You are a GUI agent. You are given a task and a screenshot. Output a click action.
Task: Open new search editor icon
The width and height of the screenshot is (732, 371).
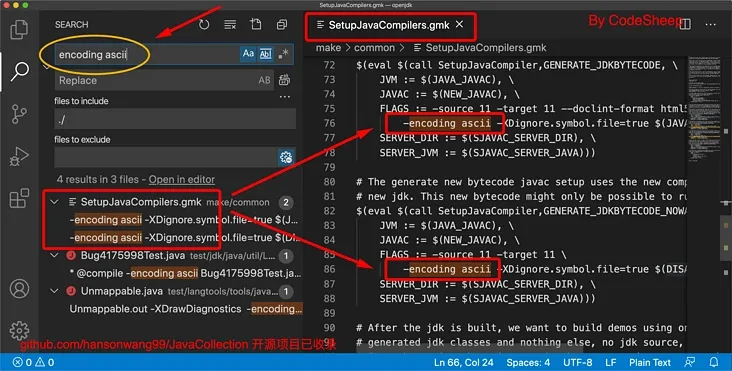[x=256, y=24]
